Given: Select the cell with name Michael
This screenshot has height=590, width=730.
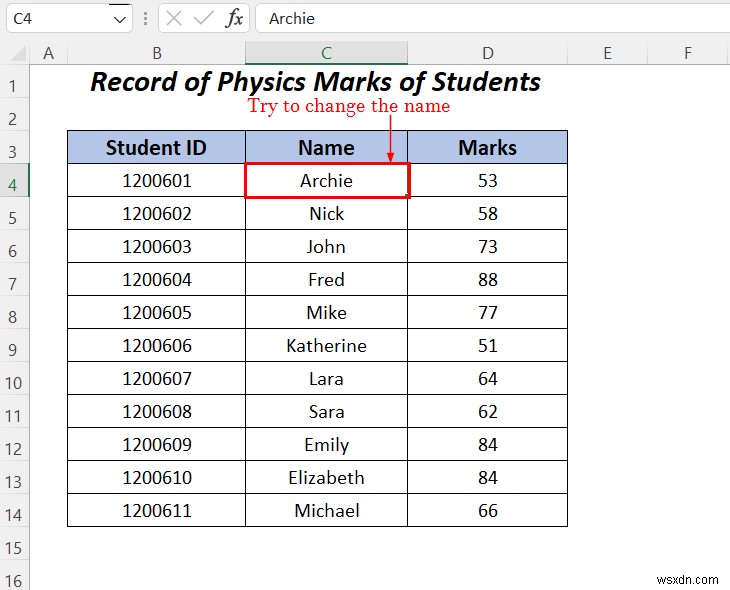Looking at the screenshot, I should (326, 510).
